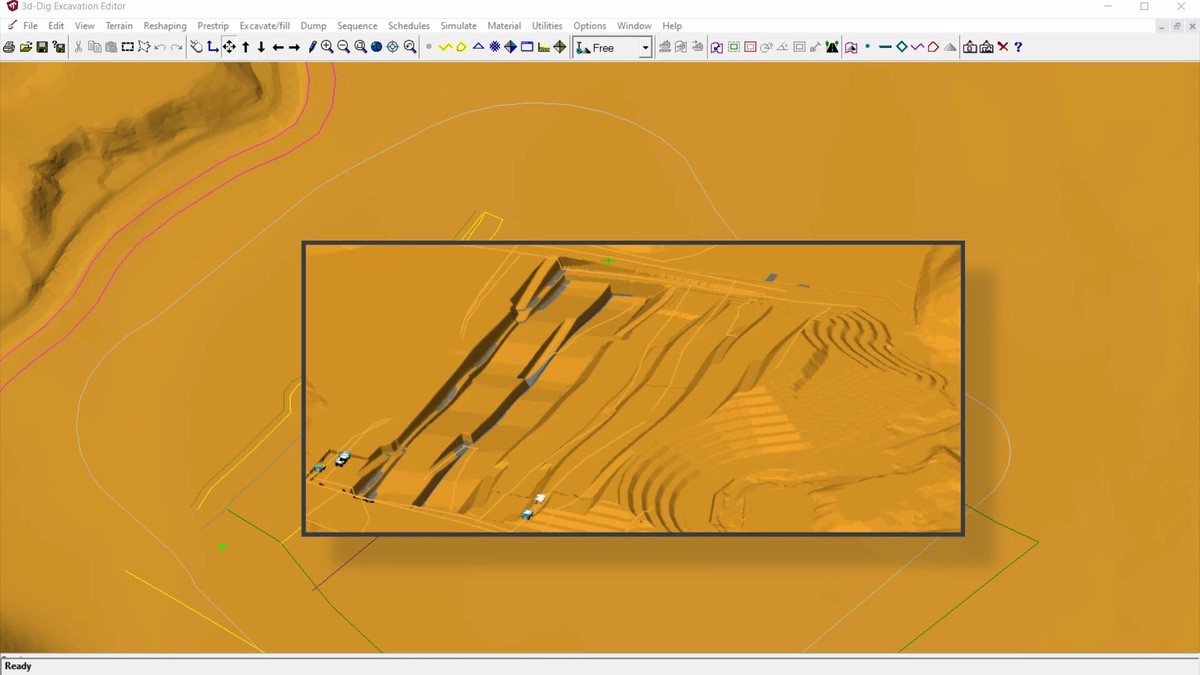Image resolution: width=1200 pixels, height=675 pixels.
Task: Open the Dump menu
Action: pyautogui.click(x=313, y=26)
